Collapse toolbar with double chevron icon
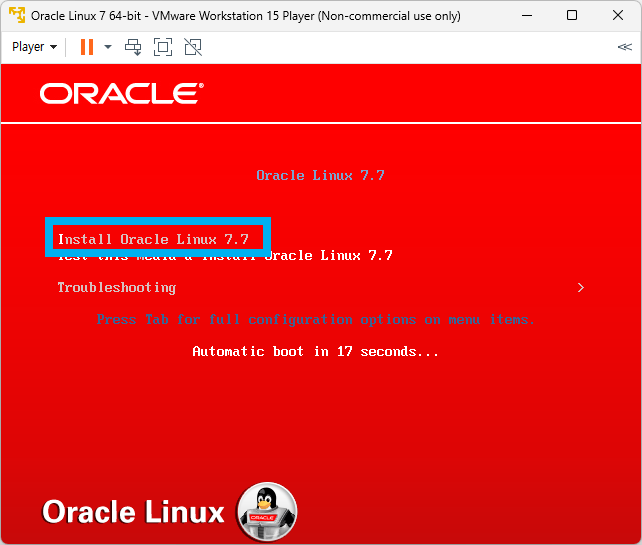 (x=625, y=47)
